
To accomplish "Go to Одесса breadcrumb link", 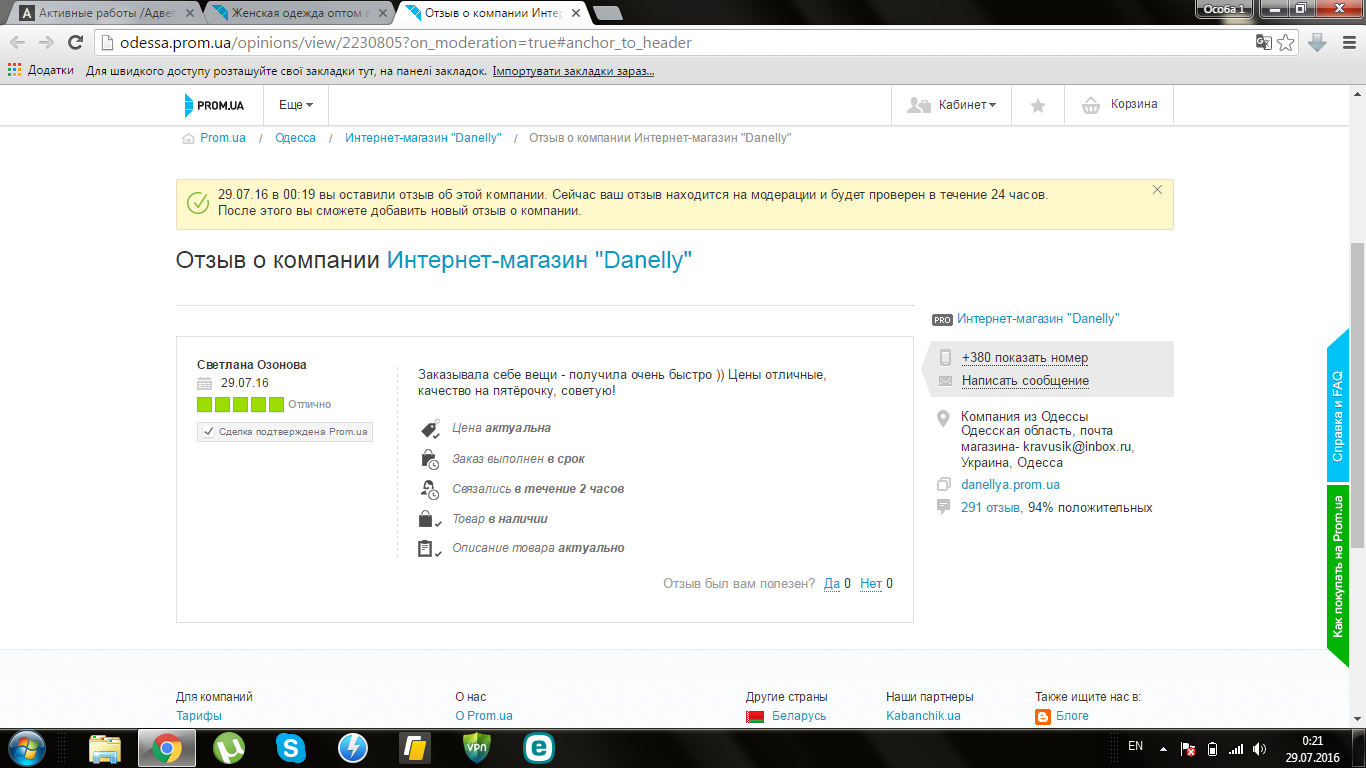I will (x=295, y=138).
